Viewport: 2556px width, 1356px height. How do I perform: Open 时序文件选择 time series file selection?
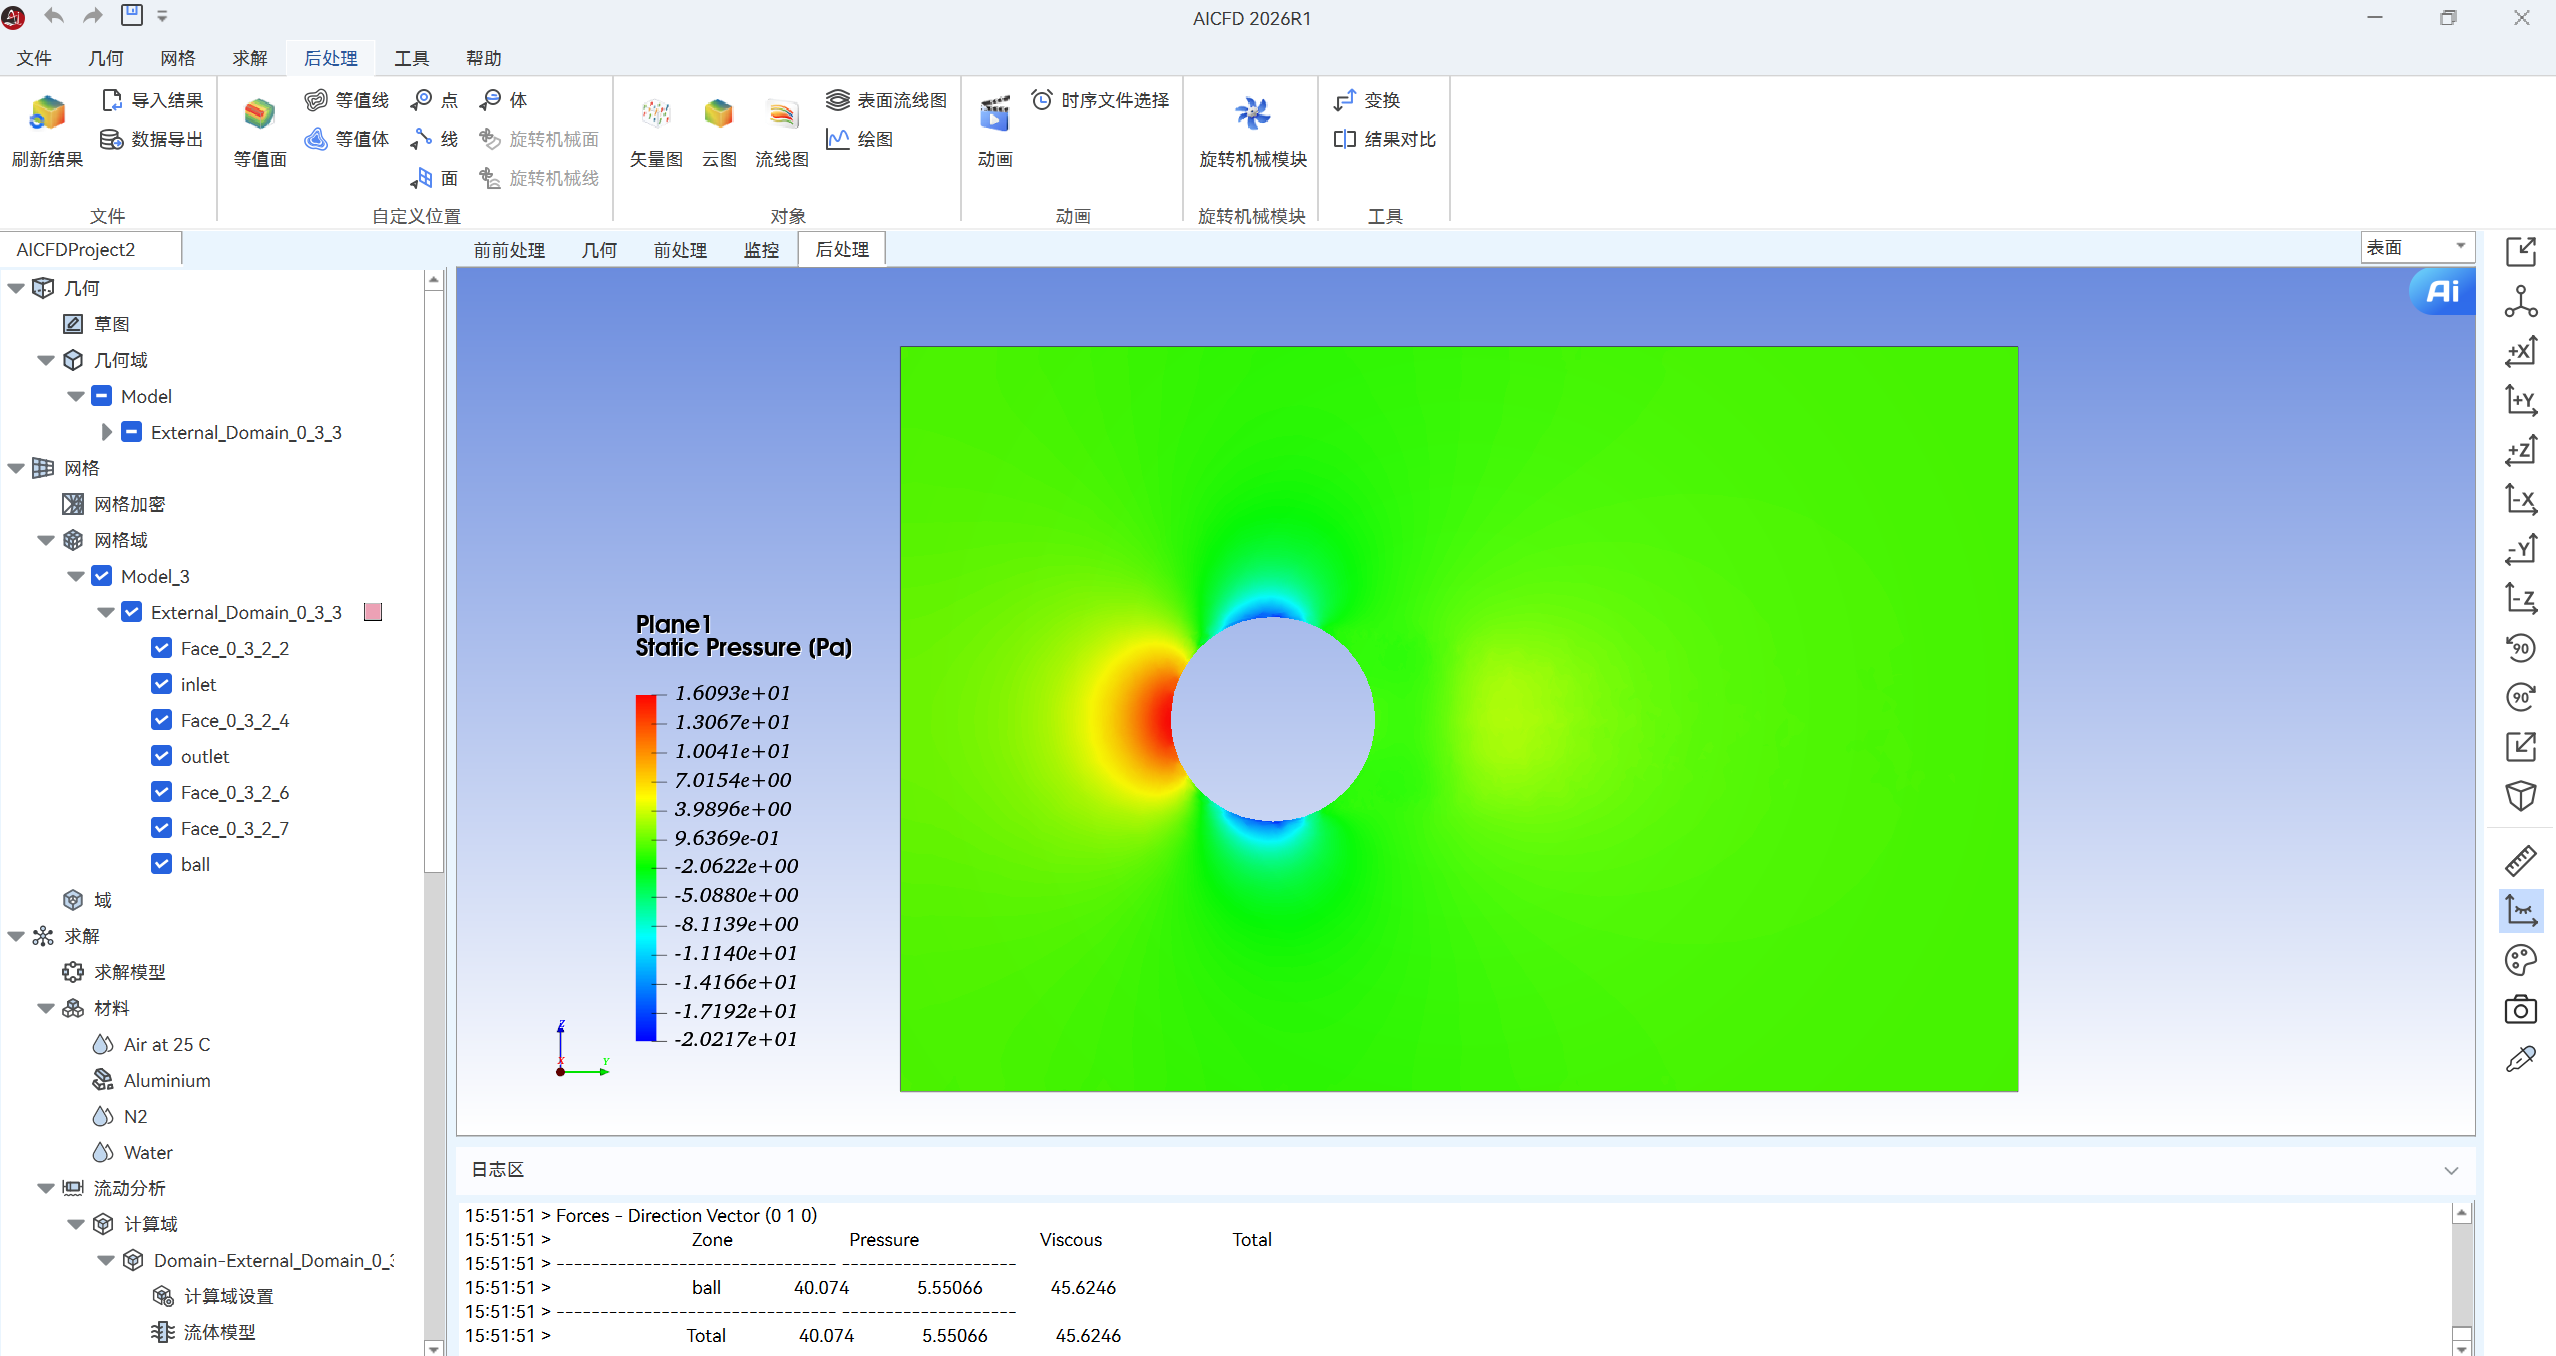(1100, 100)
